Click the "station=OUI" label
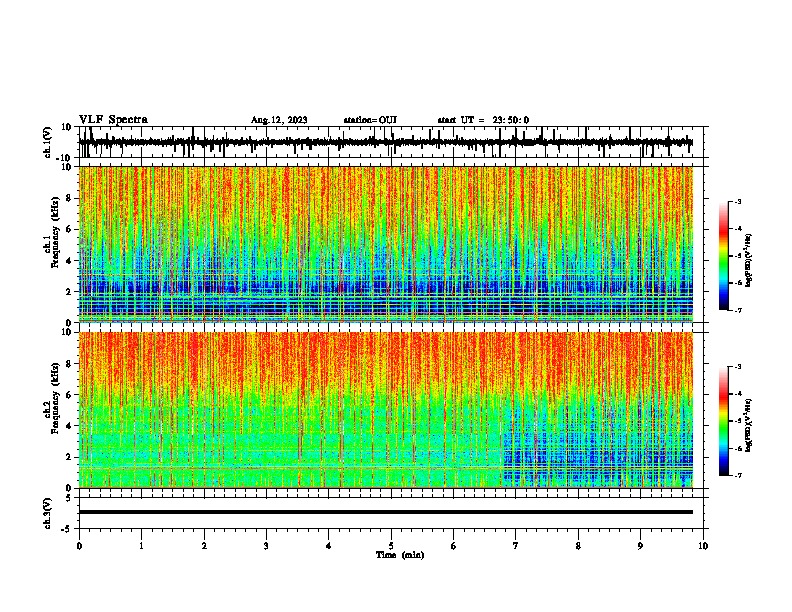This screenshot has height=612, width=792. (x=370, y=120)
